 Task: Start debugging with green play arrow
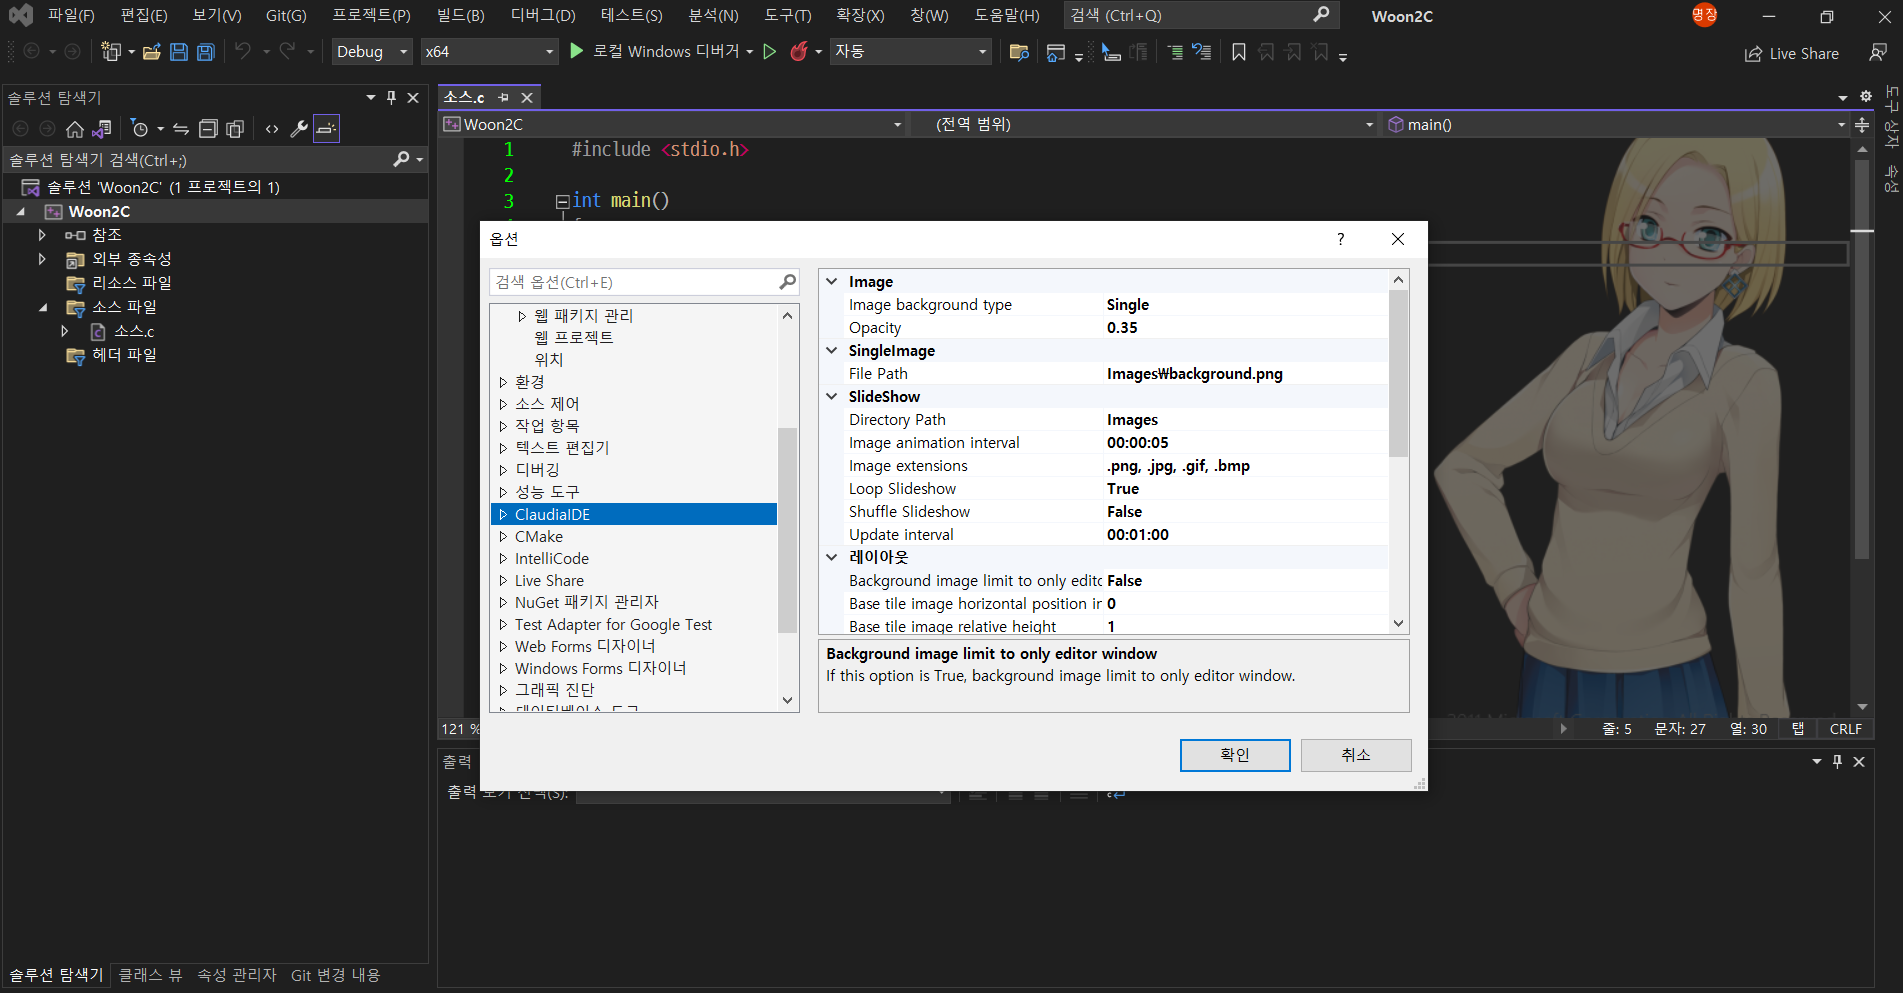coord(576,51)
